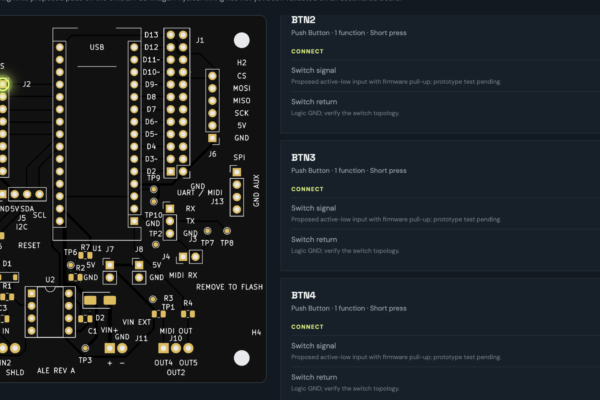Screen dimensions: 600x400
Task: Click the VIN EXT silkscreen label
Action: (x=136, y=322)
